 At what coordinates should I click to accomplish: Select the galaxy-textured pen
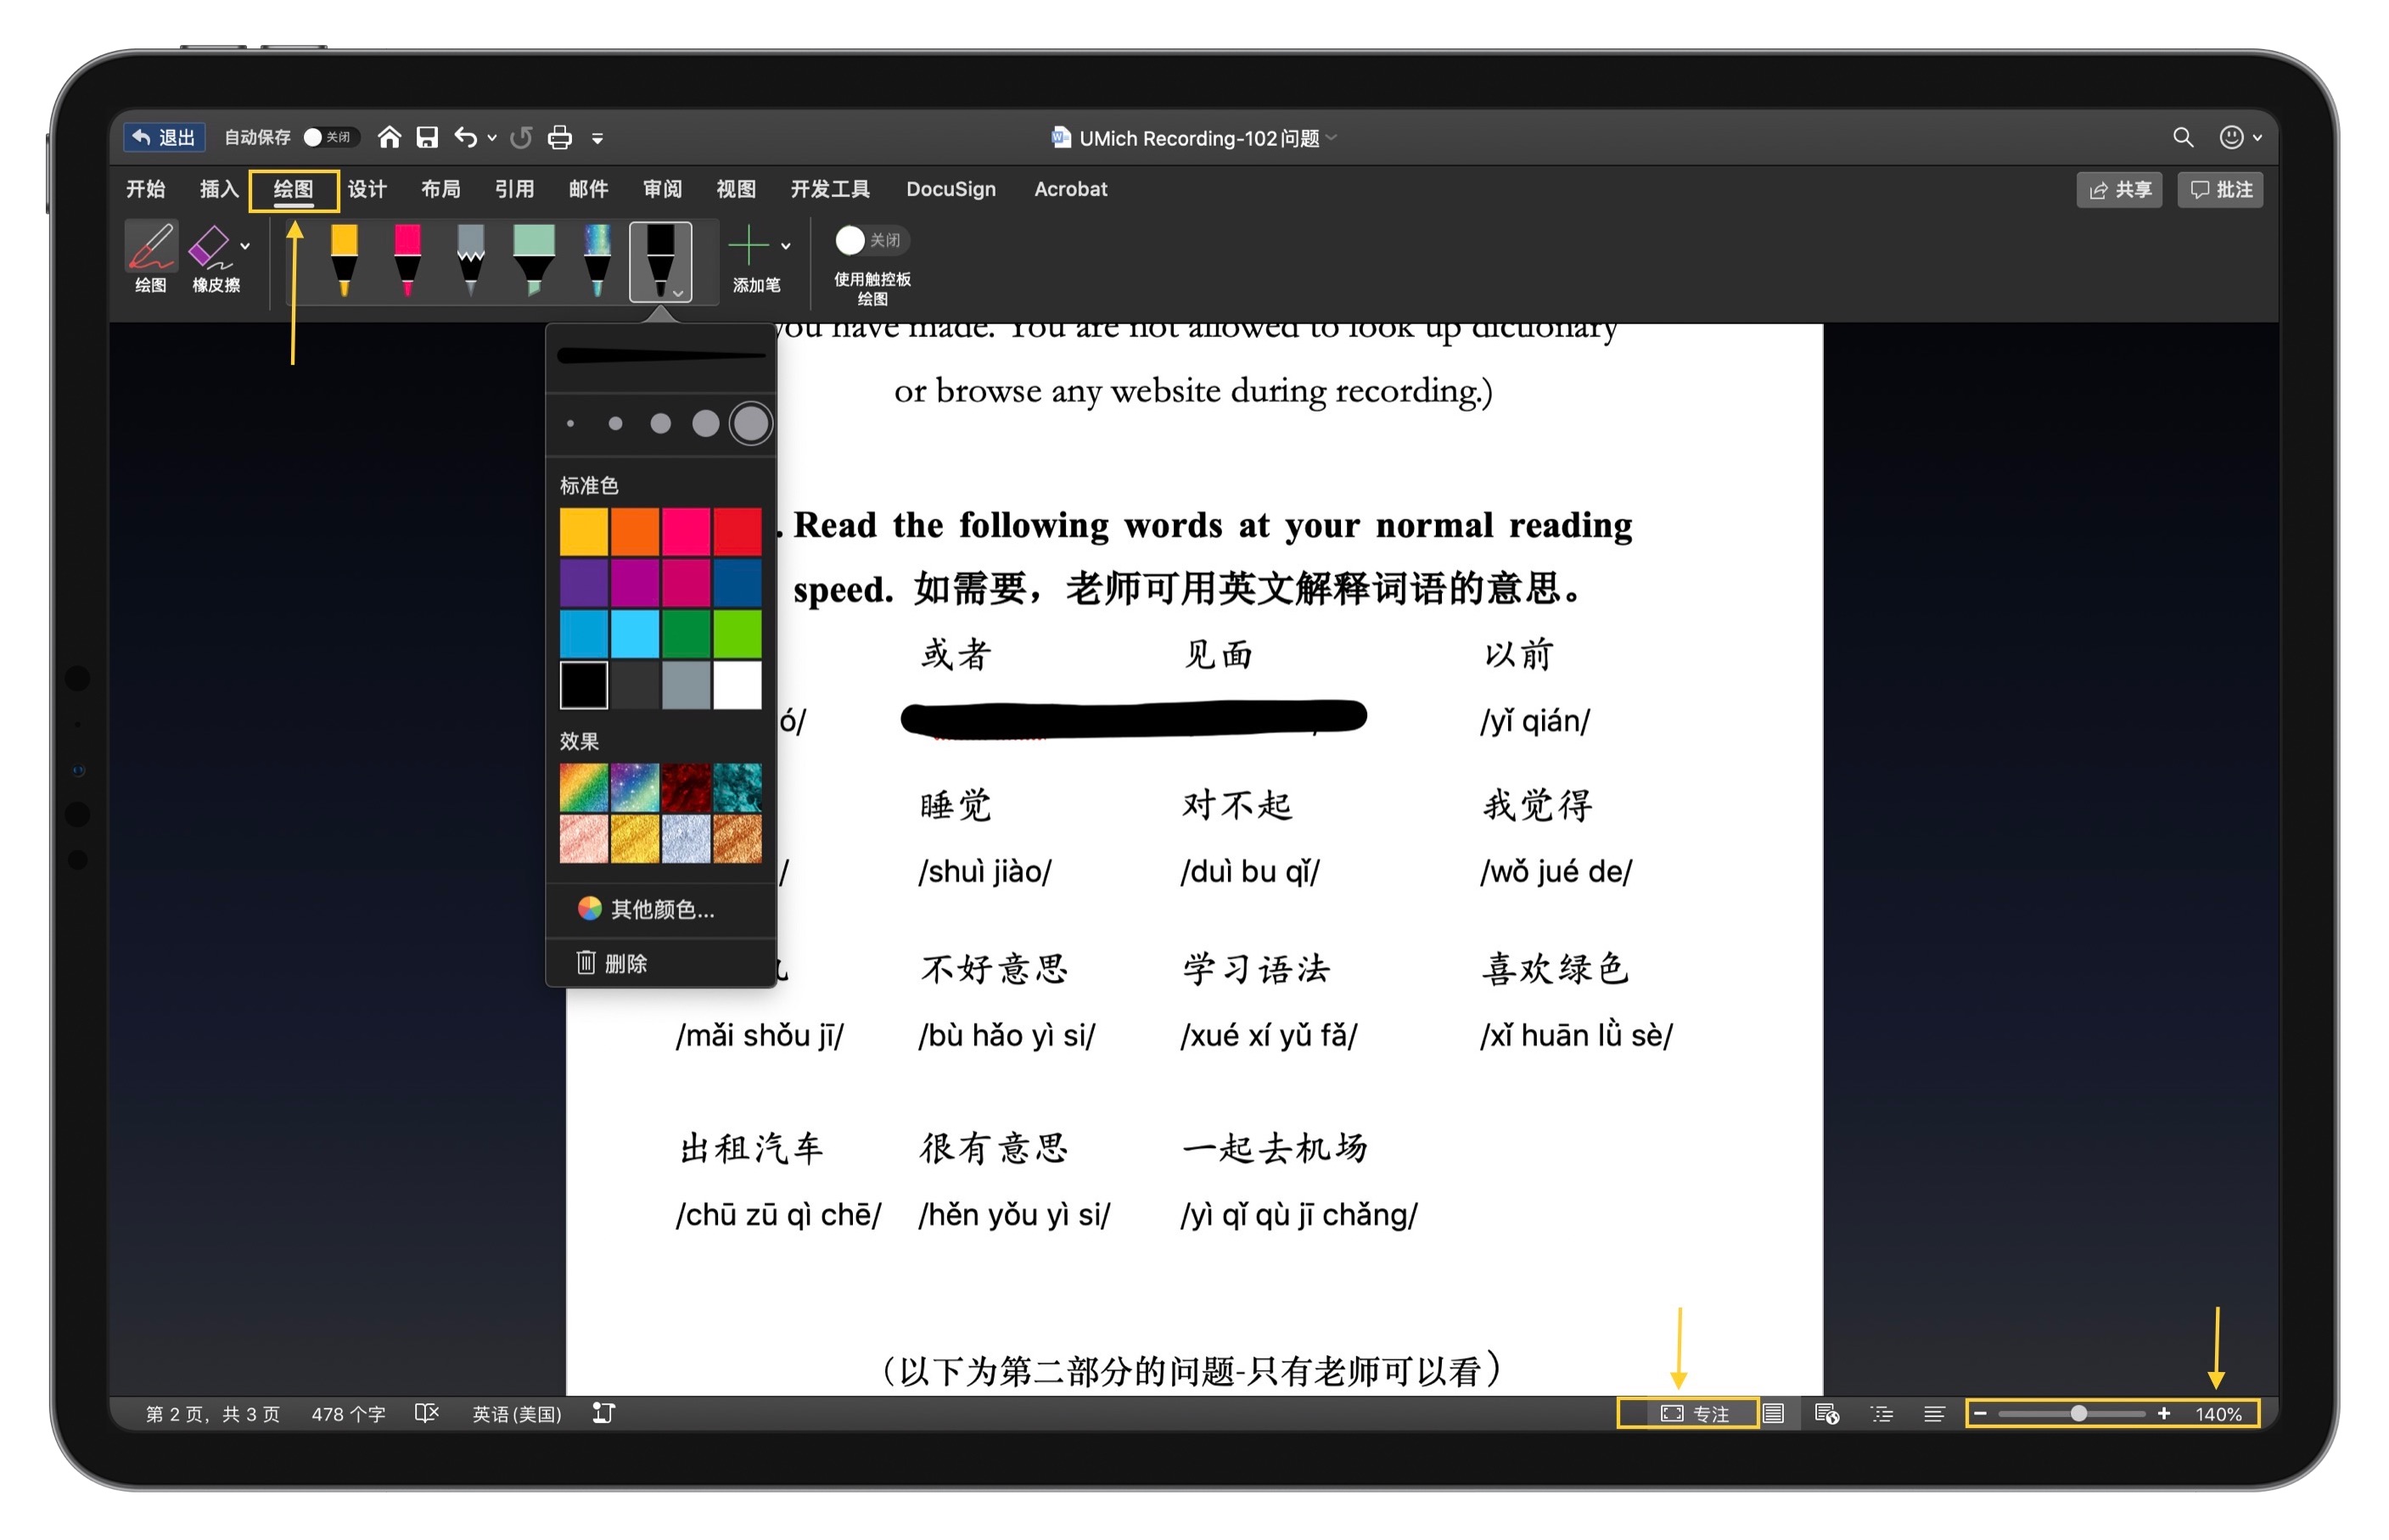598,260
